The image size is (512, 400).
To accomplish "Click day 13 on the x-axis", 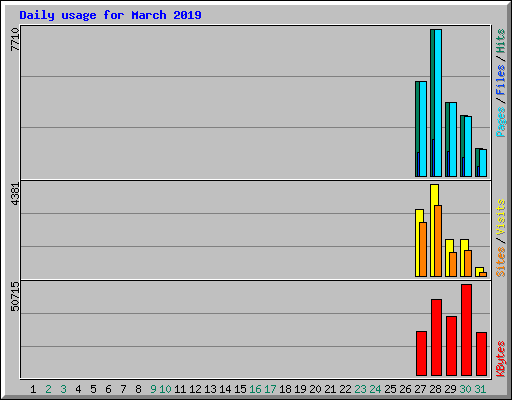I will click(210, 389).
